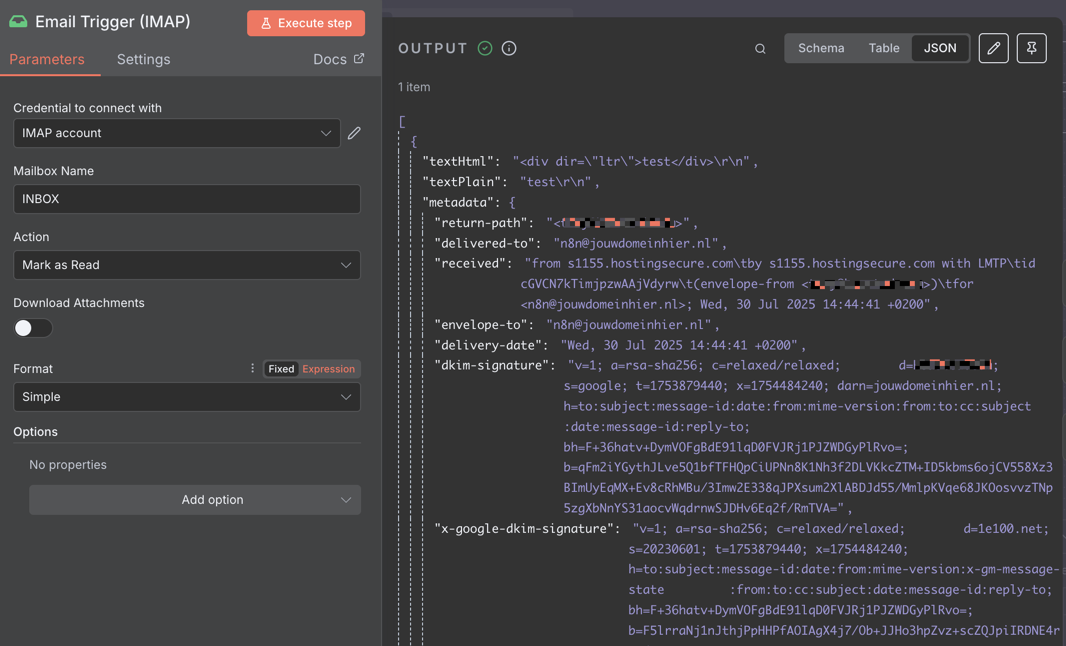Open the output search magnifier icon
Image resolution: width=1066 pixels, height=646 pixels.
click(x=760, y=48)
